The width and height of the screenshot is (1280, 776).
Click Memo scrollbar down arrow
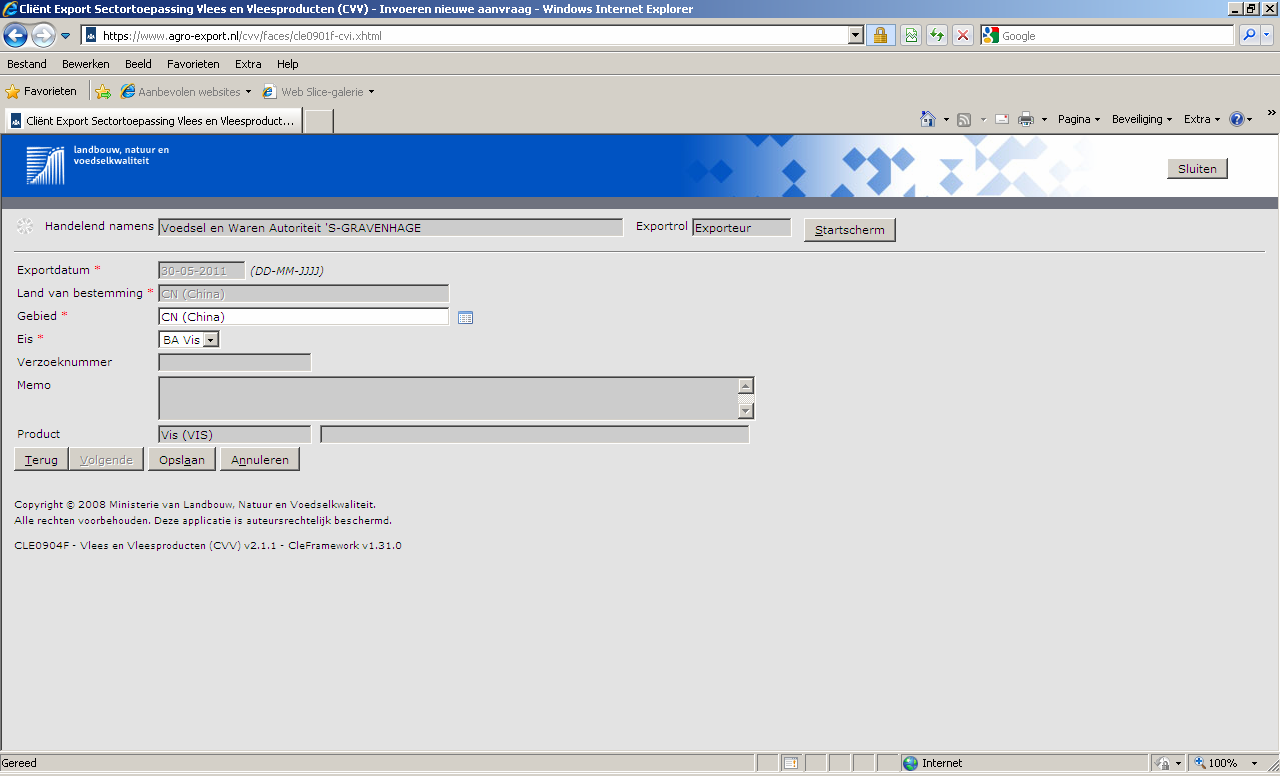(x=745, y=410)
